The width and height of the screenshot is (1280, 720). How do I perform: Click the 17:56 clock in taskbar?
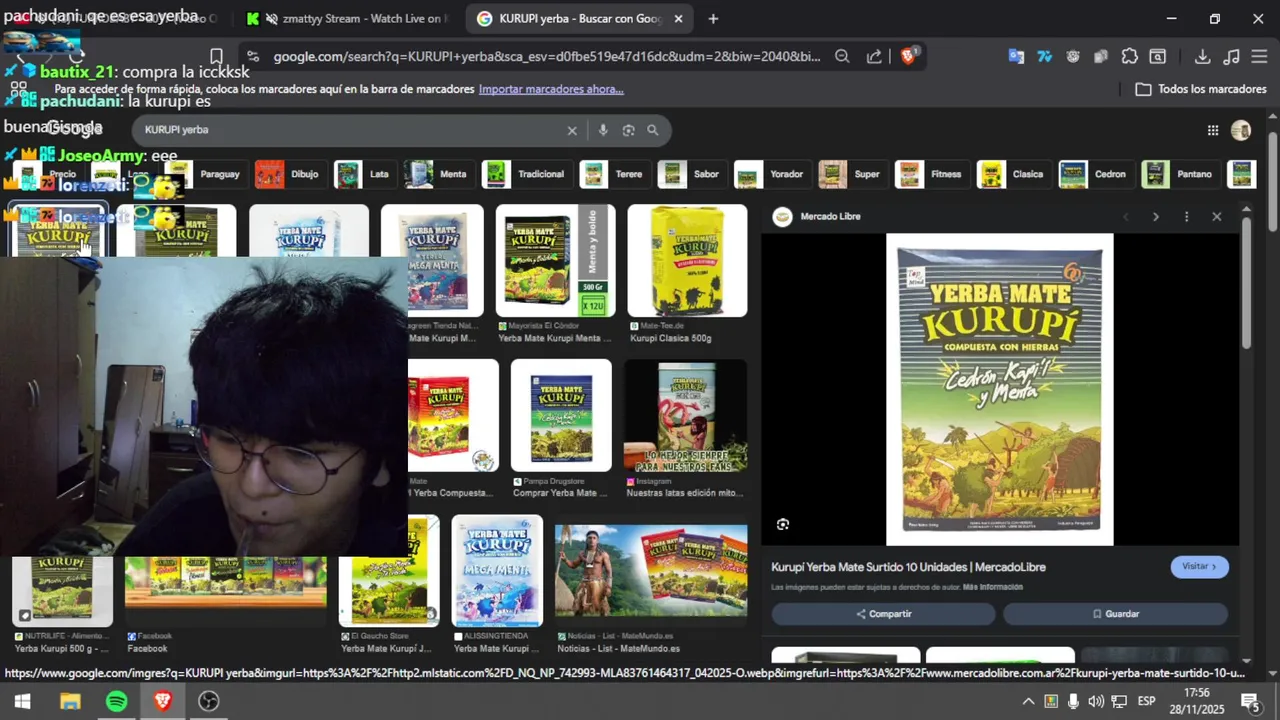pos(1196,693)
